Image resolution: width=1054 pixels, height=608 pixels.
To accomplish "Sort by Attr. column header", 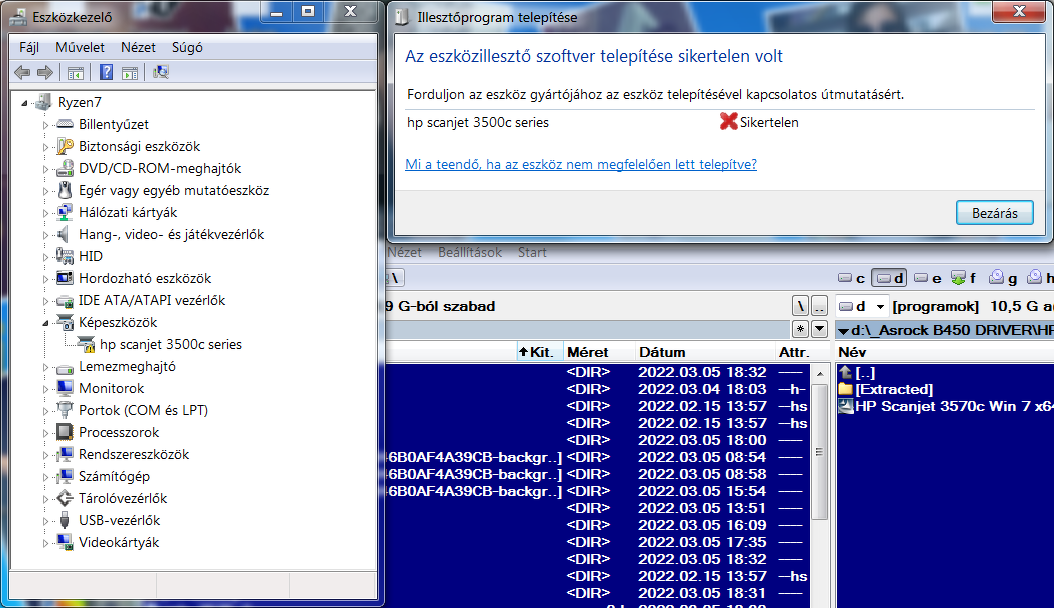I will (793, 352).
